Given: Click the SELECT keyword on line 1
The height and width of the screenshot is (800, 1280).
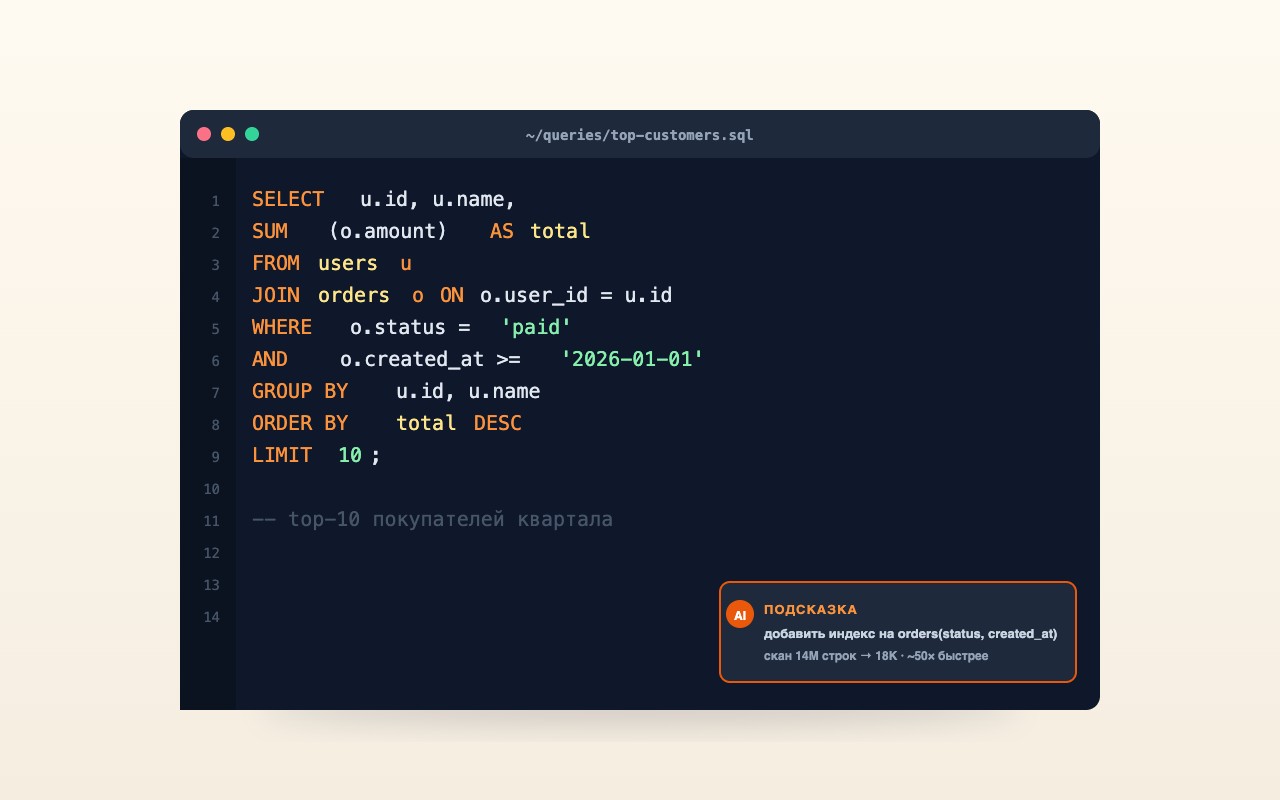Looking at the screenshot, I should click(288, 199).
